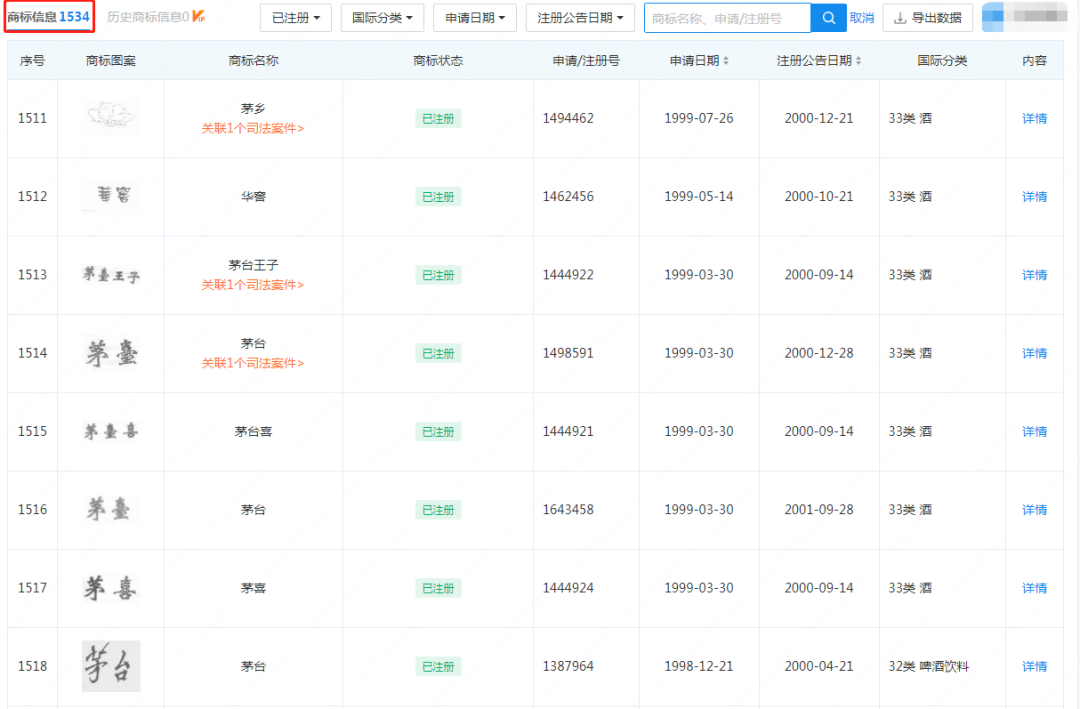The width and height of the screenshot is (1080, 709).
Task: View trademark image in row 1516
Action: point(109,510)
